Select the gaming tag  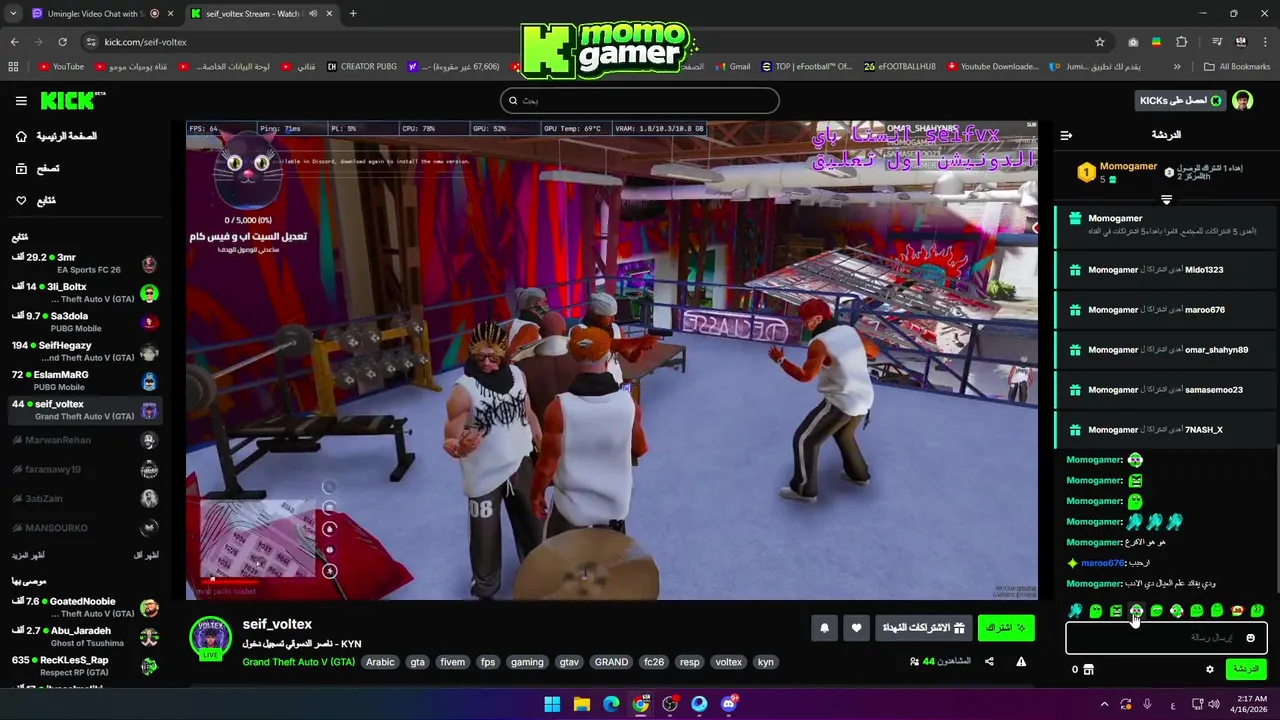point(527,662)
